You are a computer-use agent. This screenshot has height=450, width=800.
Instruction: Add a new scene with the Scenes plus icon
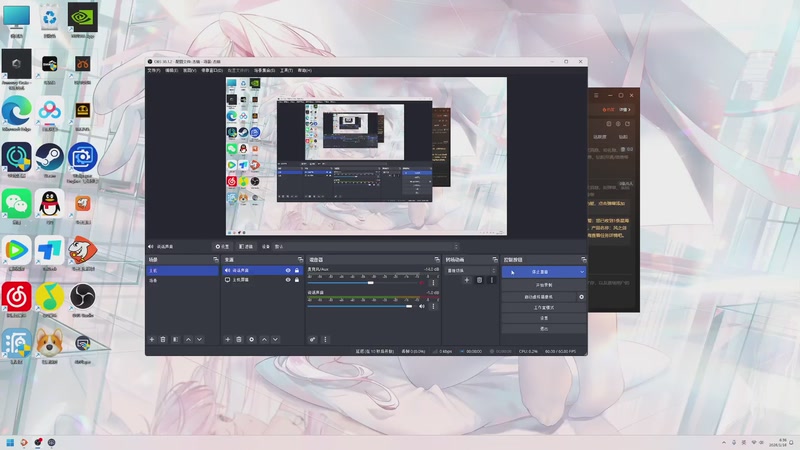(152, 339)
